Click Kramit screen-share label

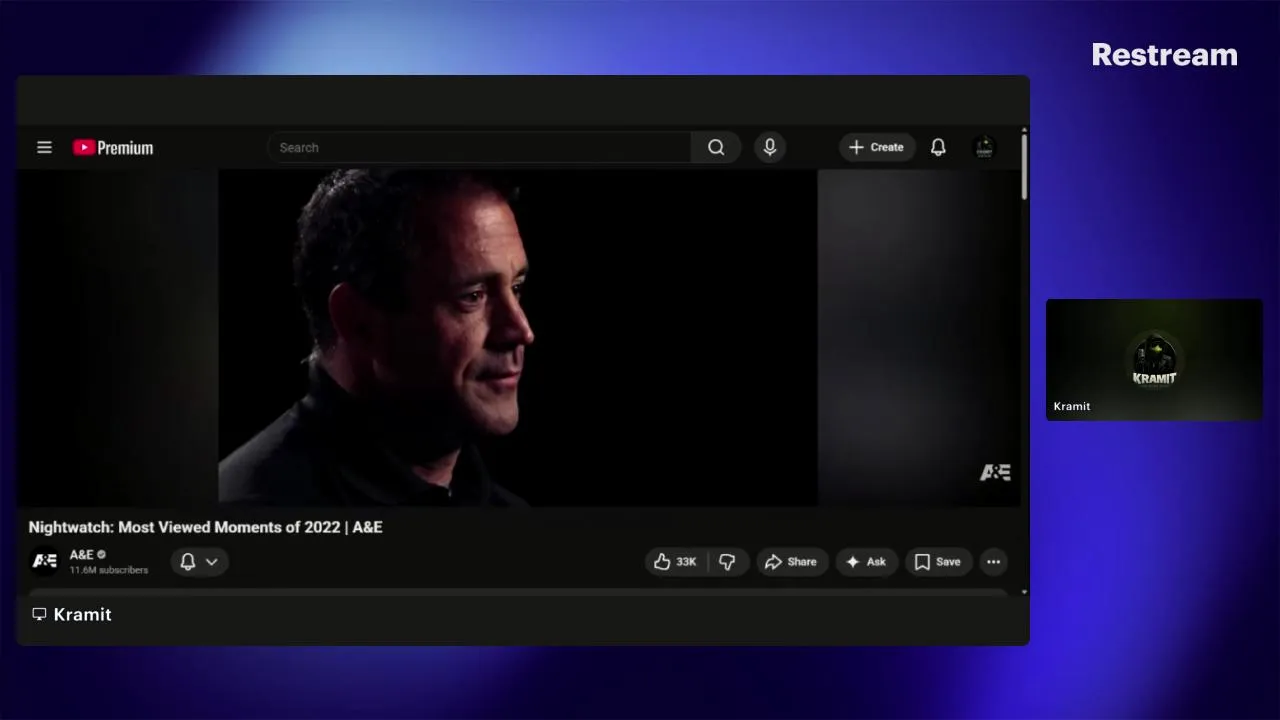[71, 614]
